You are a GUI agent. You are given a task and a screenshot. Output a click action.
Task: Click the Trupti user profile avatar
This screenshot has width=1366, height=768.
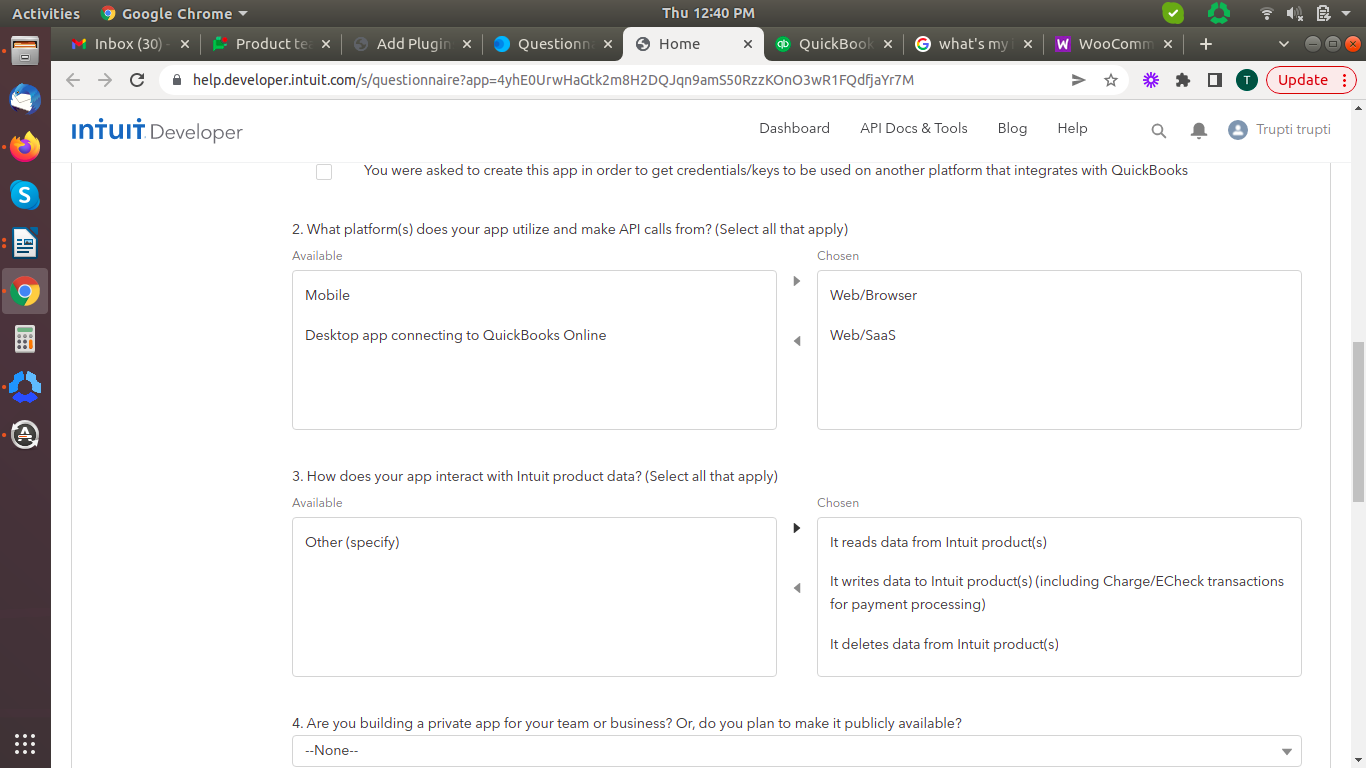point(1238,130)
